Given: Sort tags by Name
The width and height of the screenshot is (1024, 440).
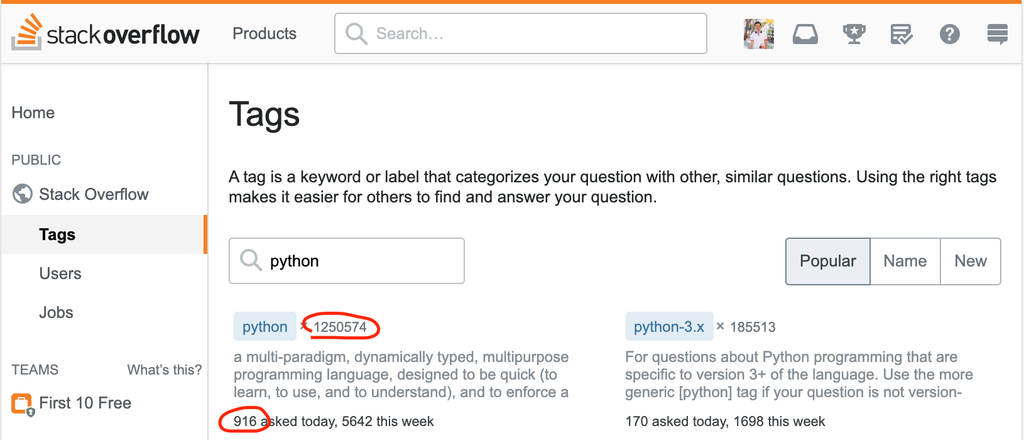Looking at the screenshot, I should click(905, 261).
